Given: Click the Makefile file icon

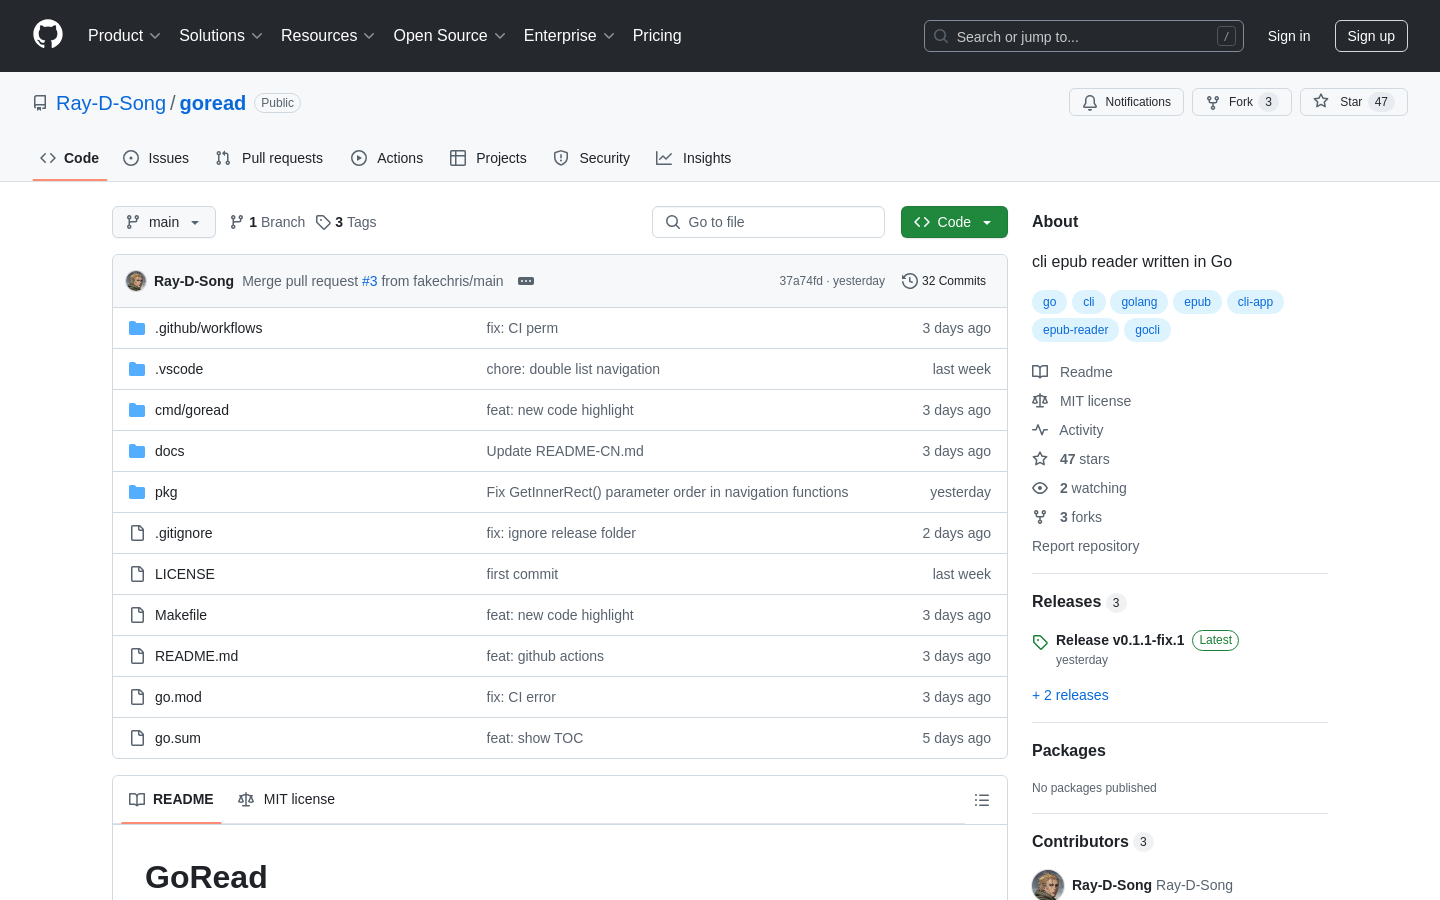Looking at the screenshot, I should click(x=137, y=615).
